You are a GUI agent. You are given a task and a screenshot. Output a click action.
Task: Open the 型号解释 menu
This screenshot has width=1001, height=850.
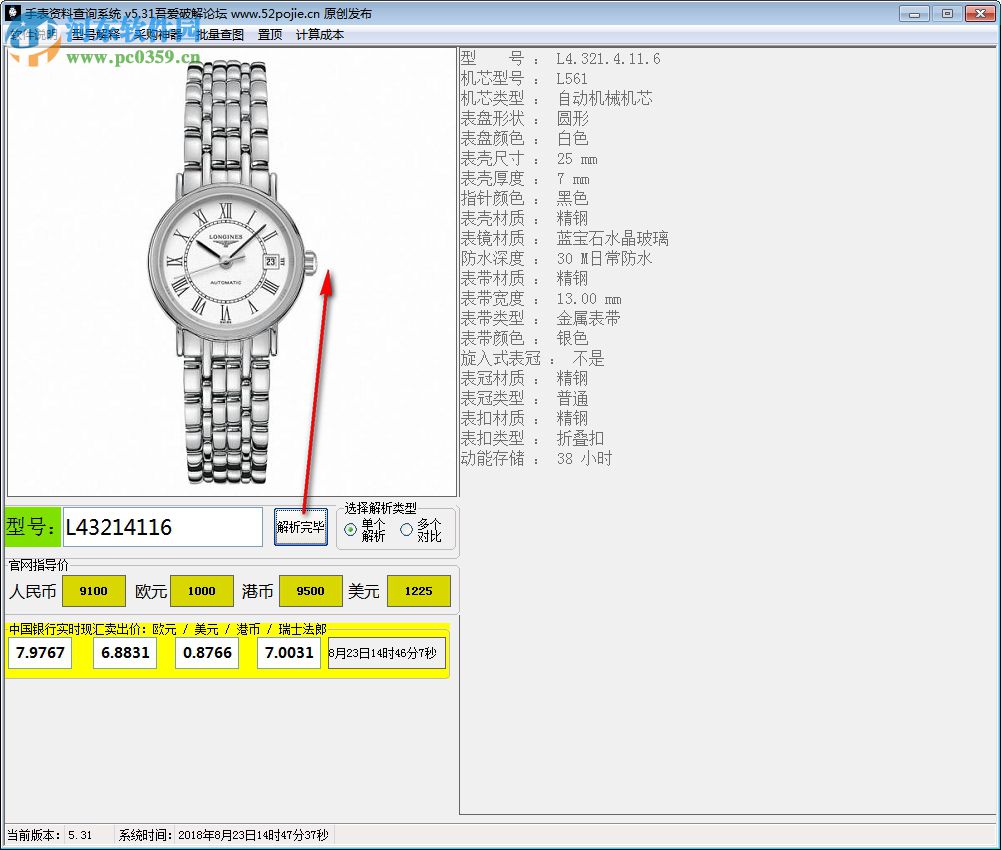click(96, 34)
